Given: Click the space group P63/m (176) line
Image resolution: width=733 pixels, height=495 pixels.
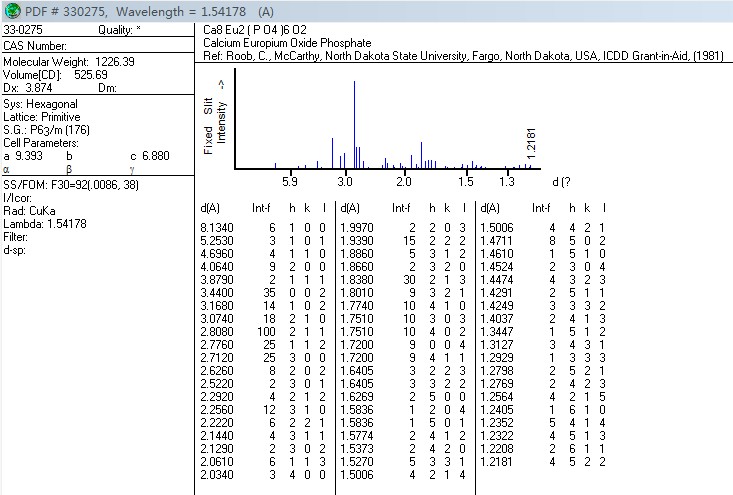Looking at the screenshot, I should 46,130.
